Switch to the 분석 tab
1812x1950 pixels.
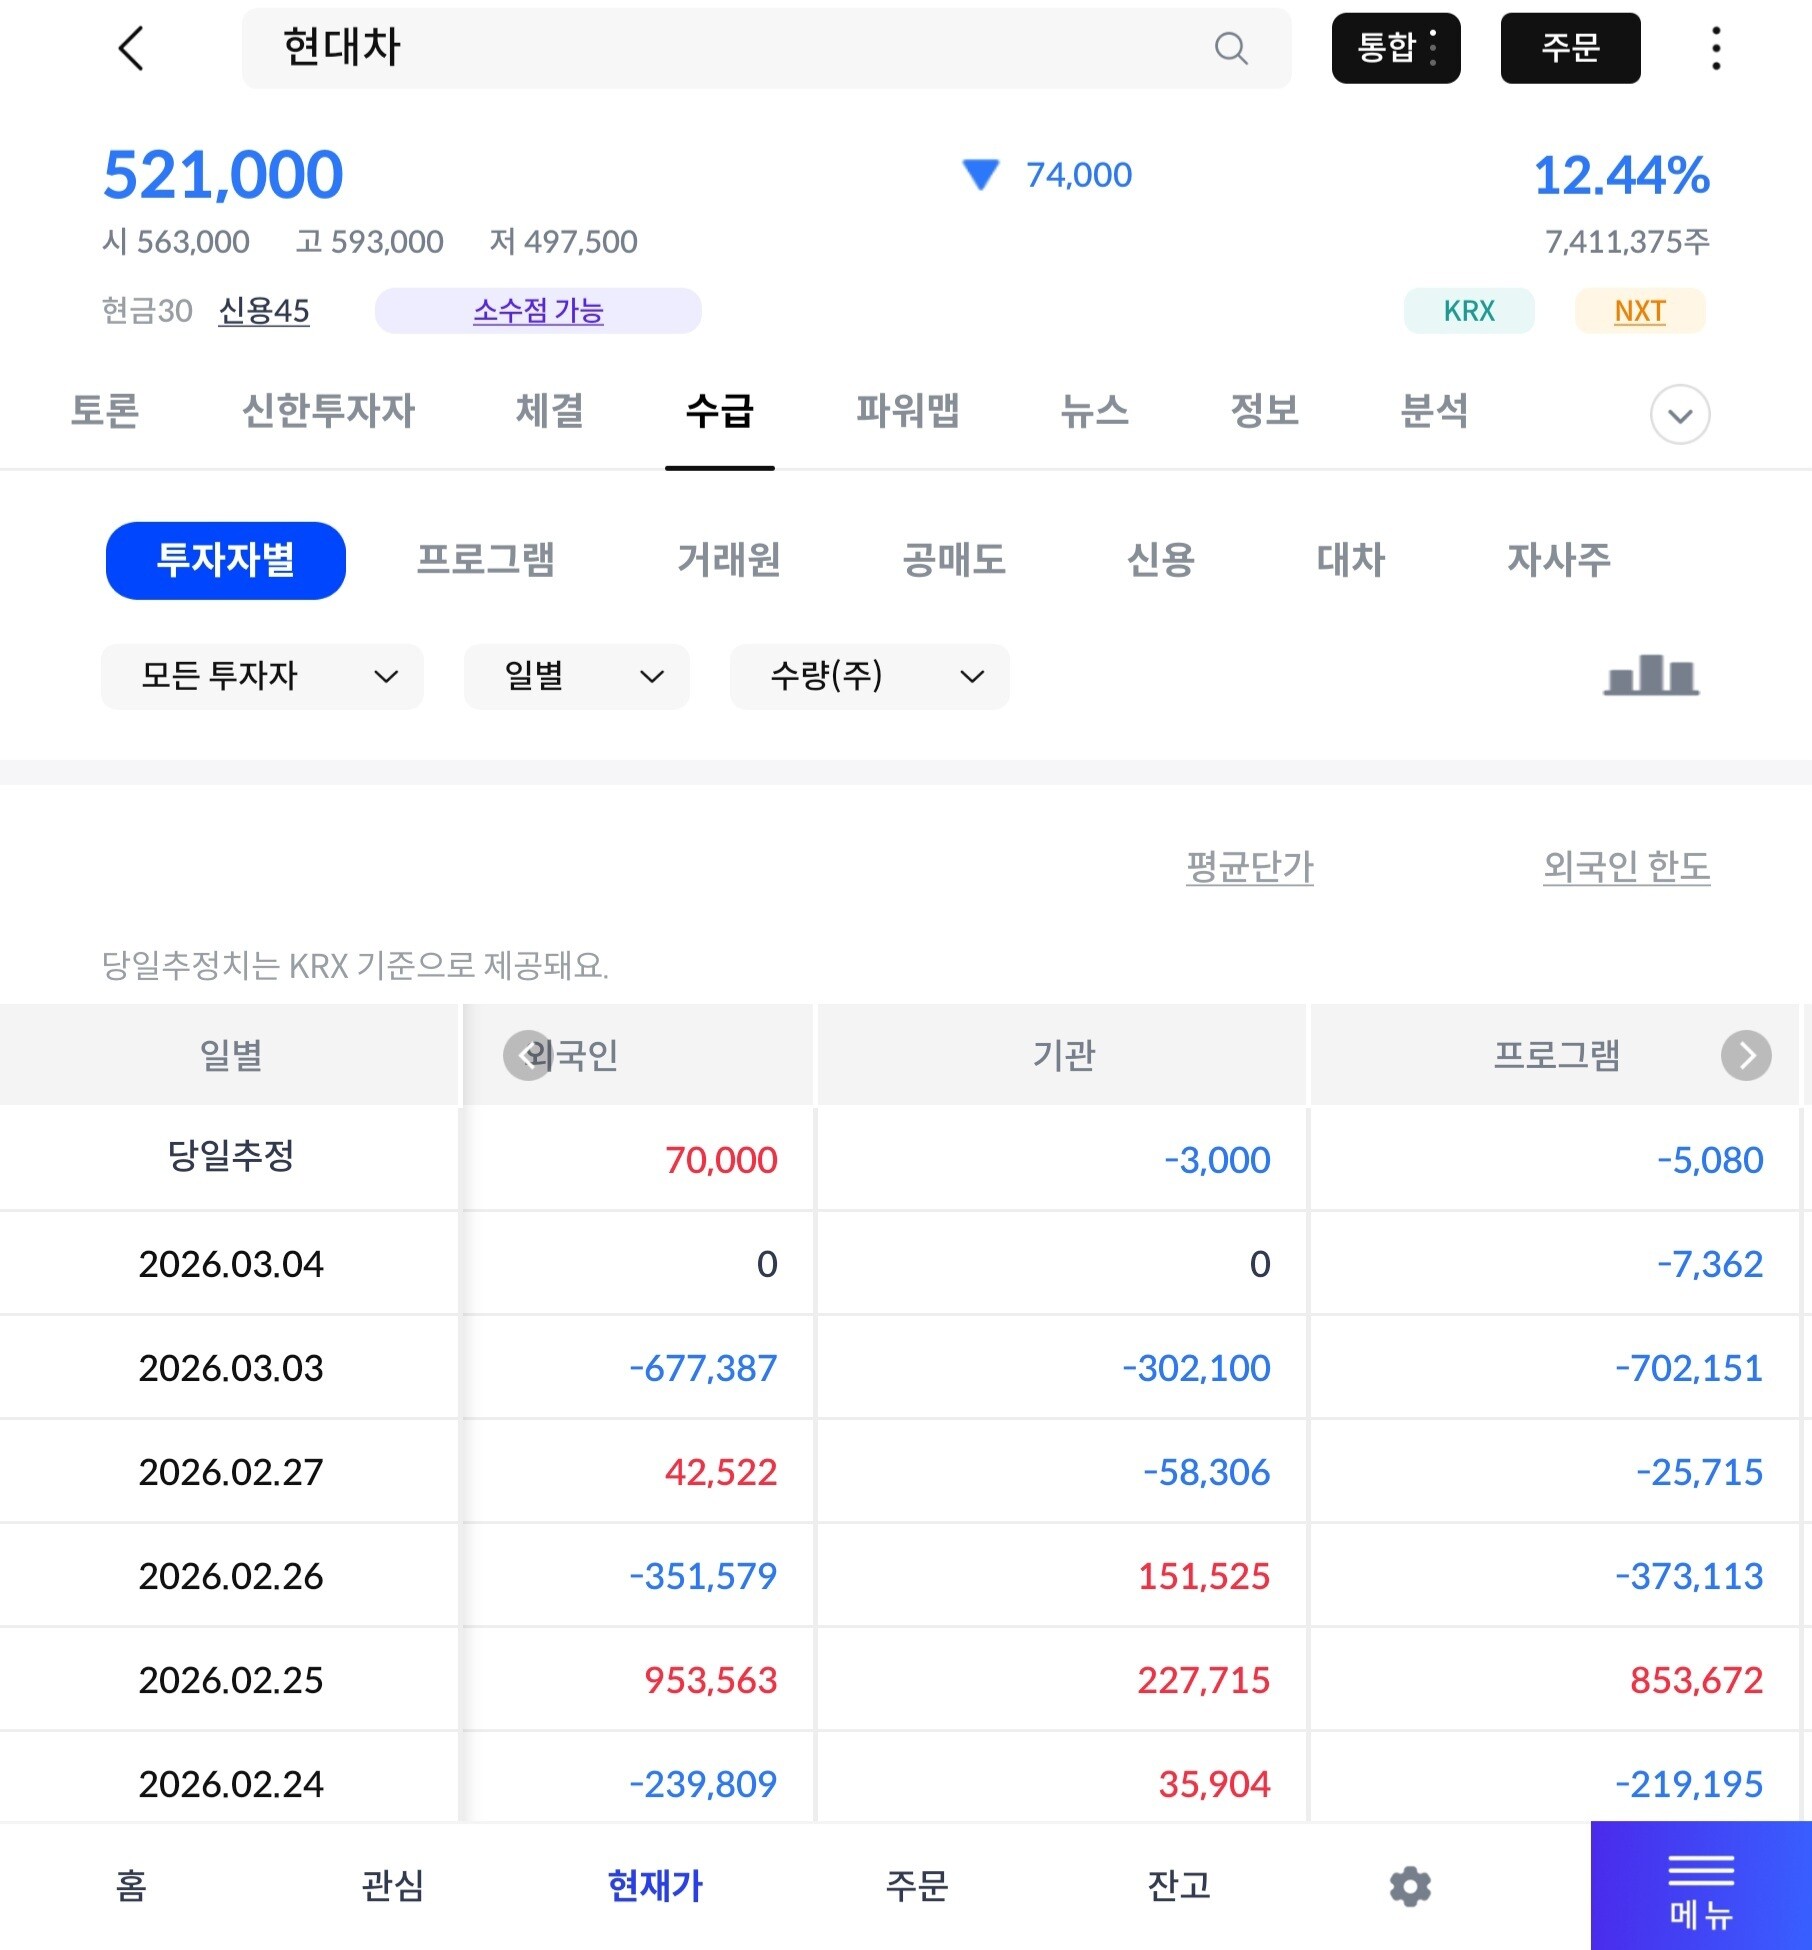(x=1435, y=411)
